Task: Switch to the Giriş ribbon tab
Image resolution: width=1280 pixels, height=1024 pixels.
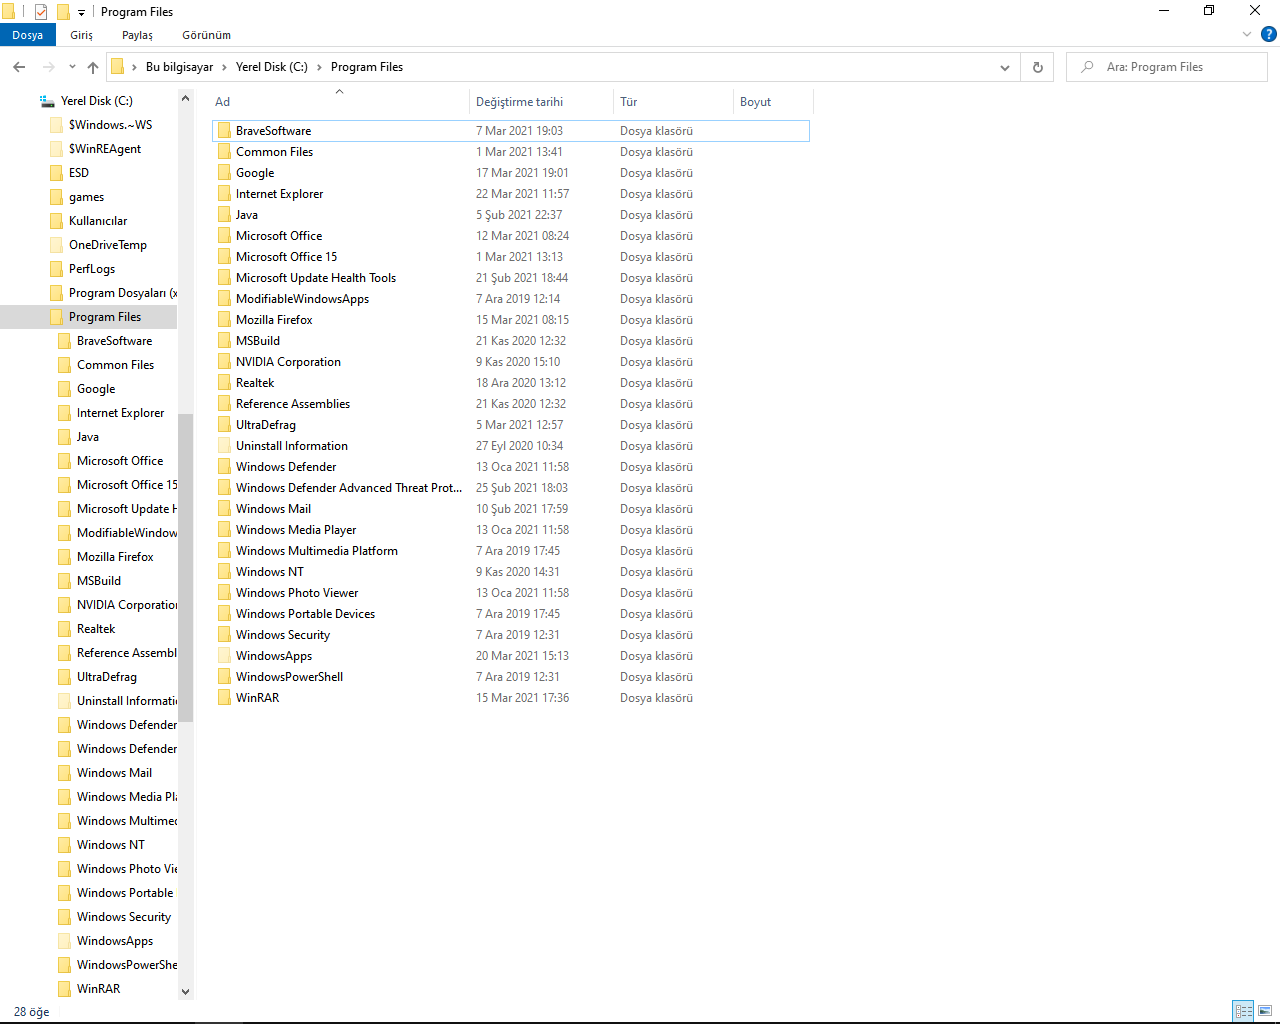Action: (82, 35)
